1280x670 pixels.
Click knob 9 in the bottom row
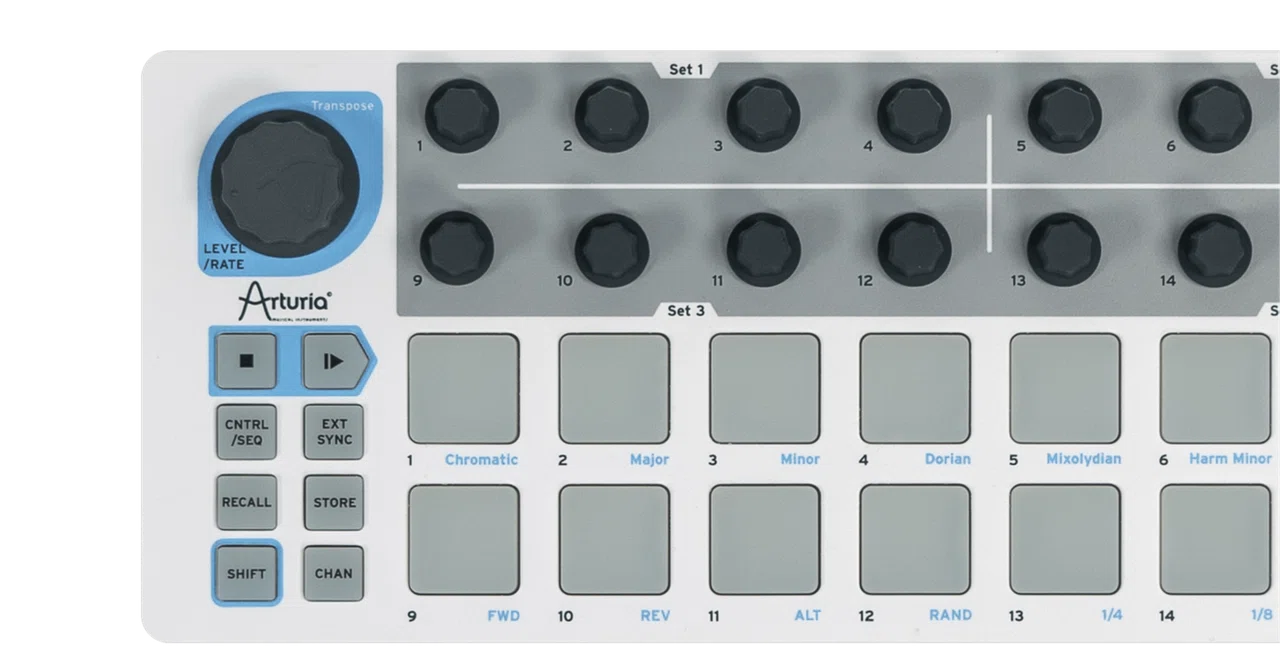click(457, 248)
